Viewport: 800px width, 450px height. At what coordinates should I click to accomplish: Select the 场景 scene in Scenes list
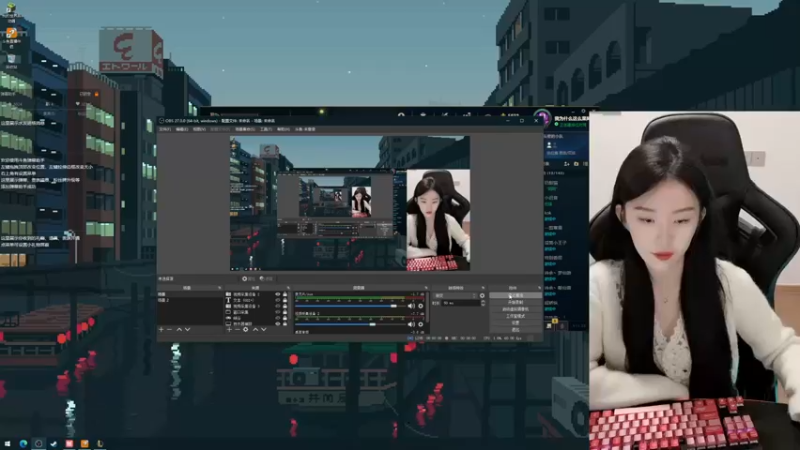click(190, 294)
